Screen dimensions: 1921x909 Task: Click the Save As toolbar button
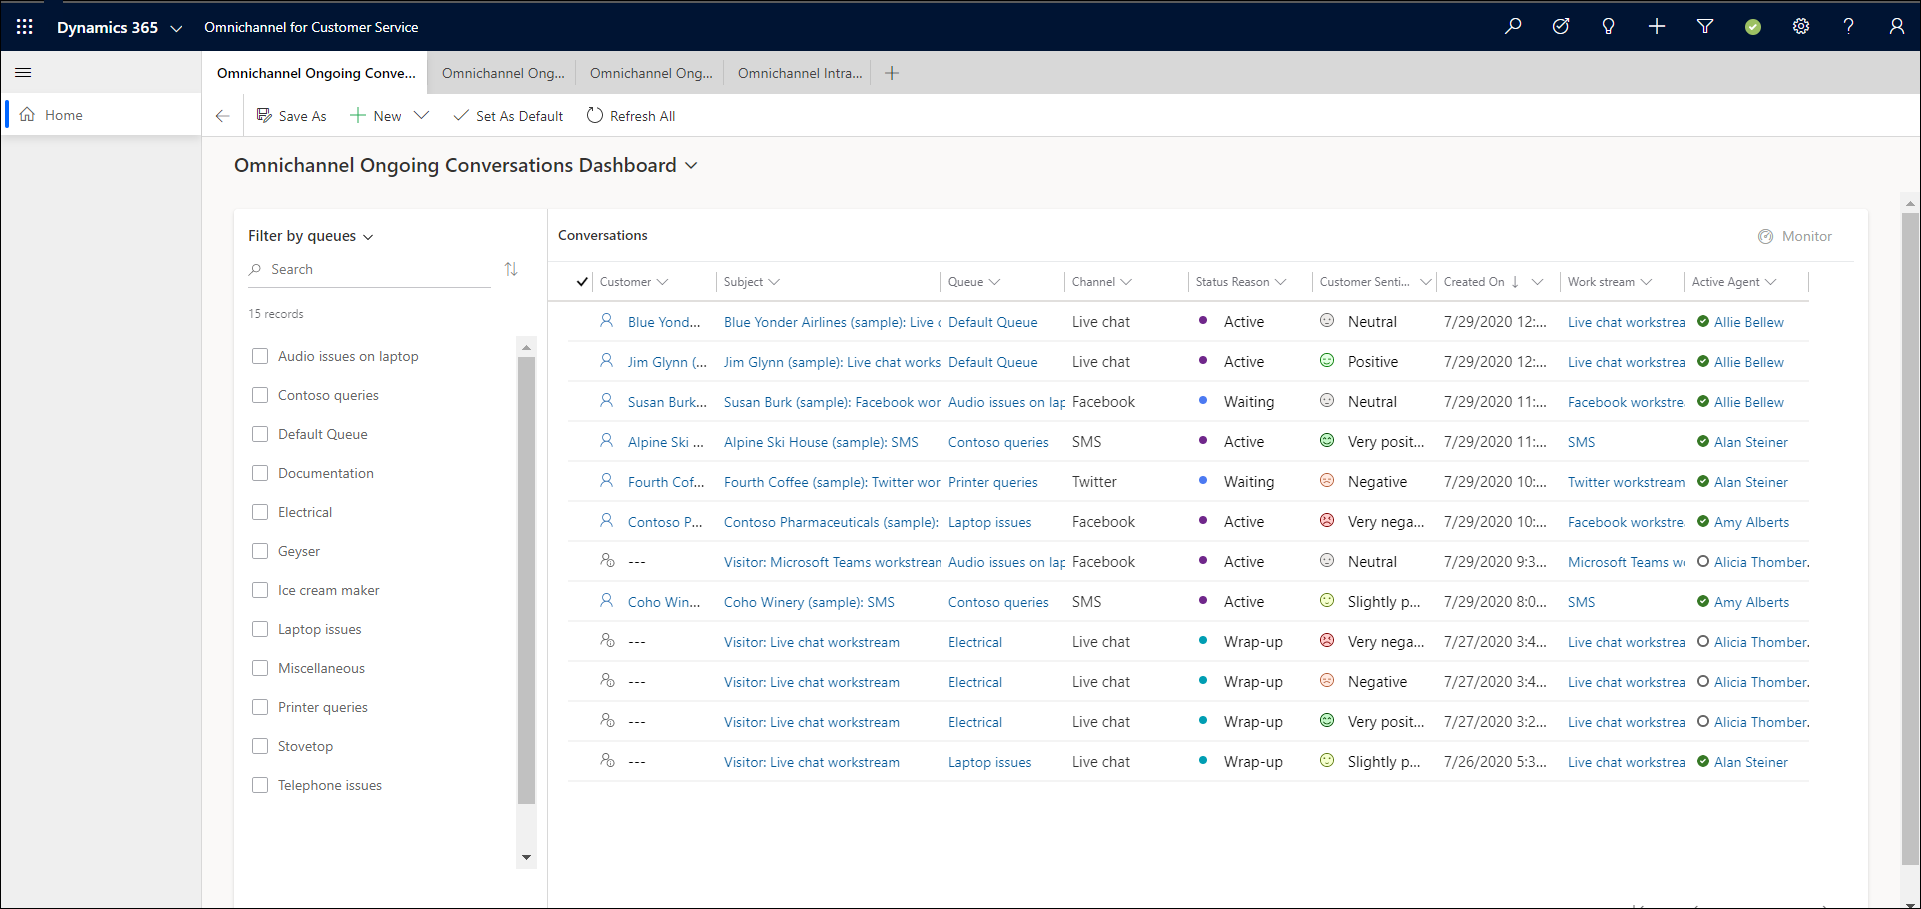point(291,116)
